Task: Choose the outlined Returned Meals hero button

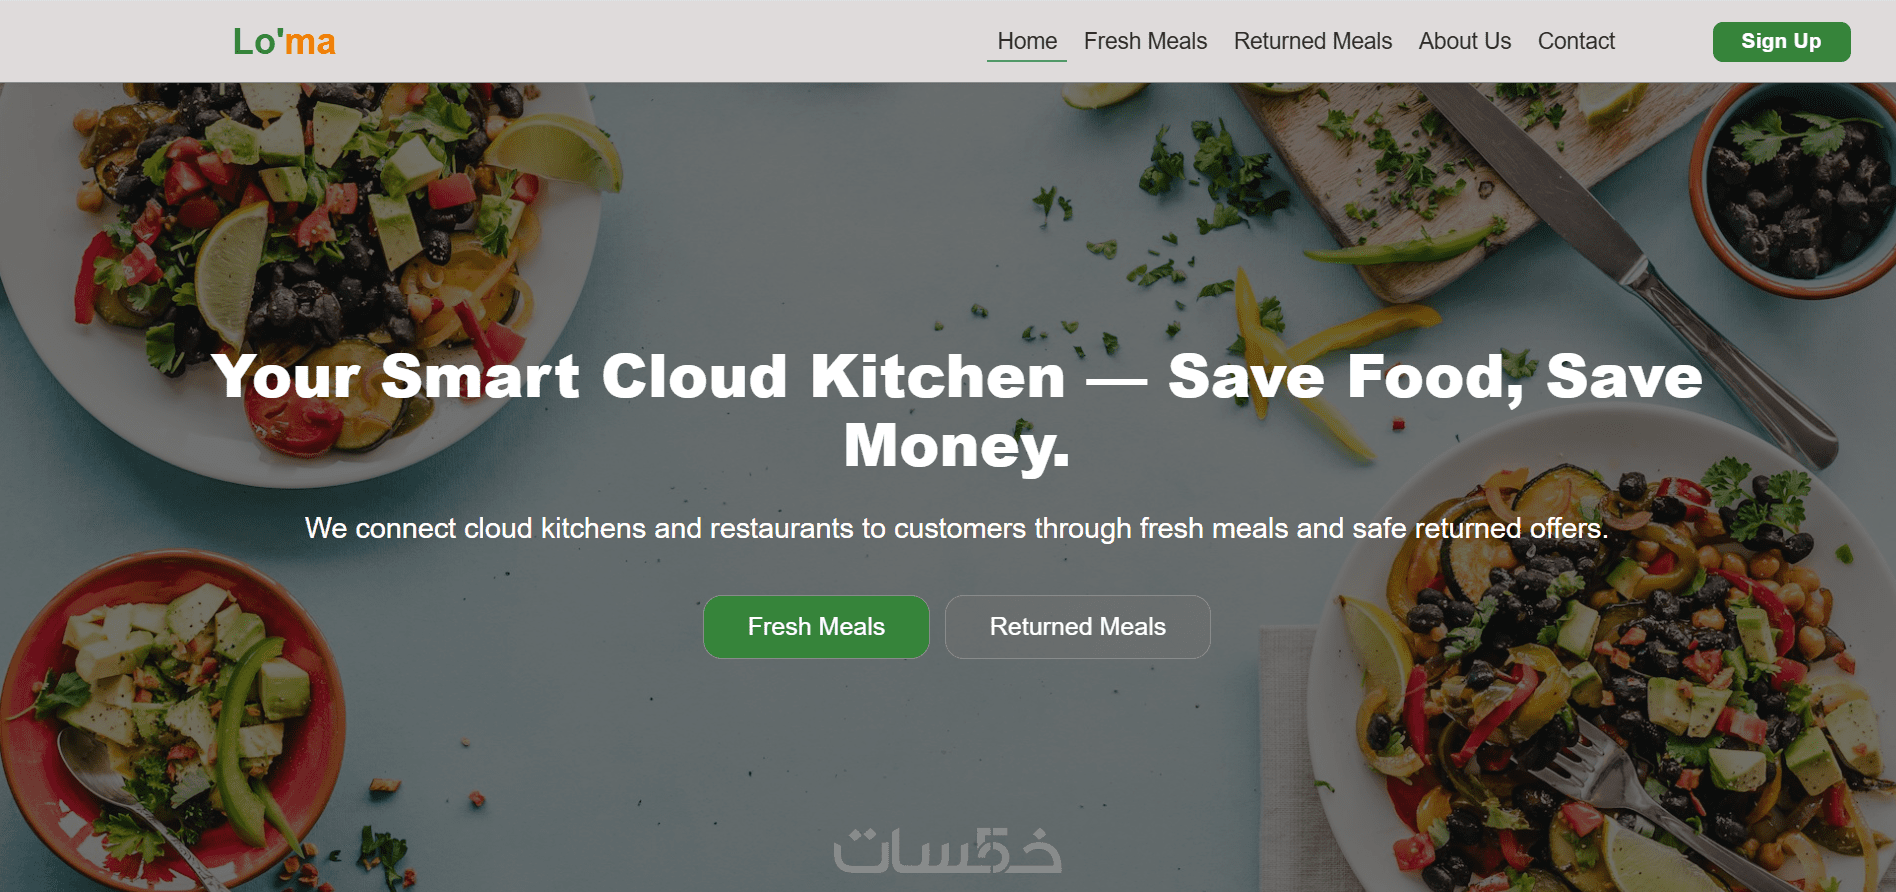Action: pyautogui.click(x=1077, y=627)
